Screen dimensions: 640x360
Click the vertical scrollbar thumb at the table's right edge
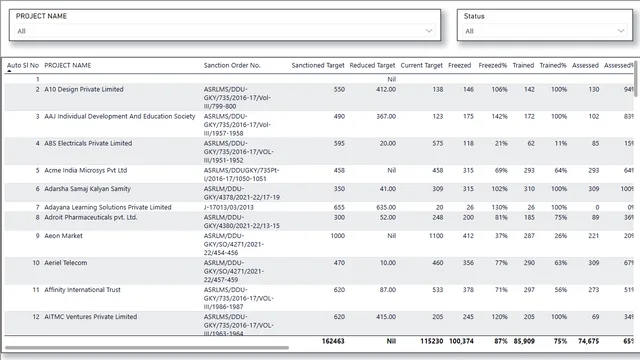click(636, 79)
